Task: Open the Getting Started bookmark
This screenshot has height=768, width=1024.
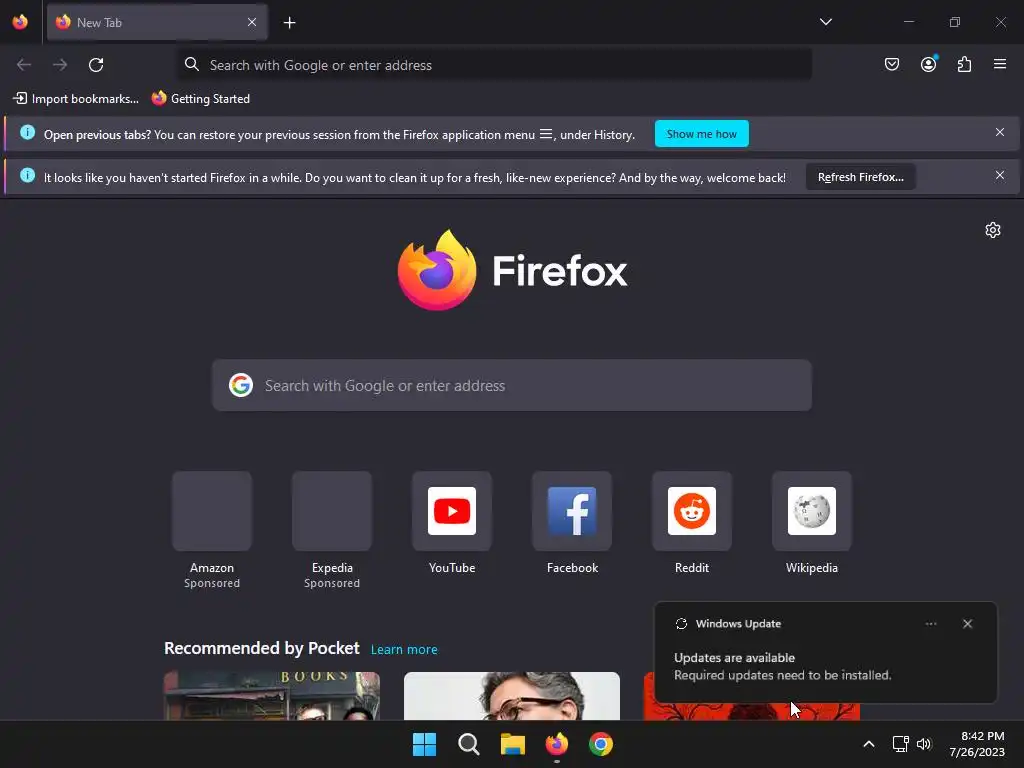Action: [201, 99]
